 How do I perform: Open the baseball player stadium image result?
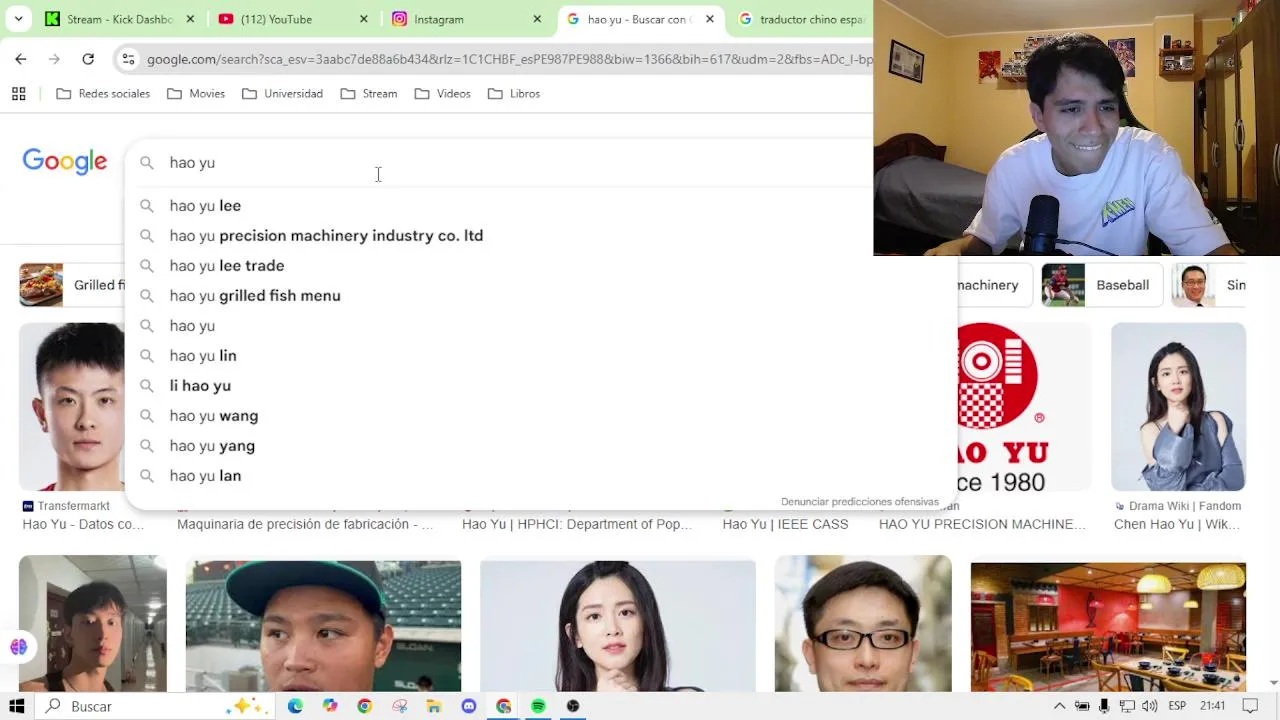coord(323,626)
